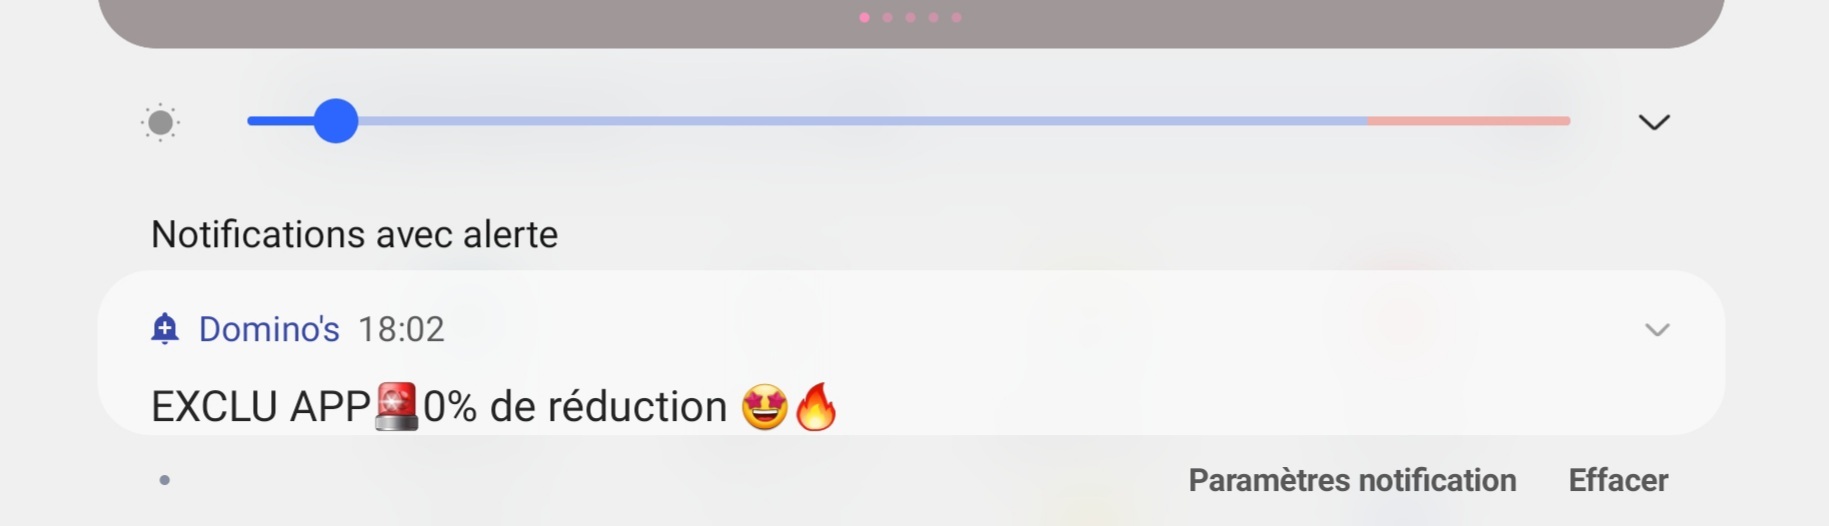Set brightness to the red high zone
Viewport: 1829px width, 526px height.
[1469, 121]
